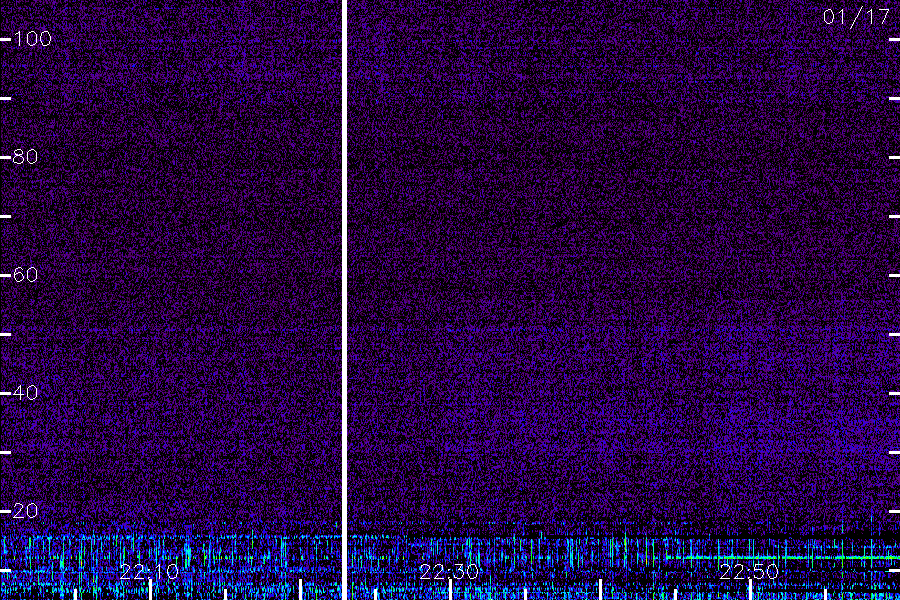Click the white vertical marker line in spectrogram
The height and width of the screenshot is (600, 900).
[344, 300]
